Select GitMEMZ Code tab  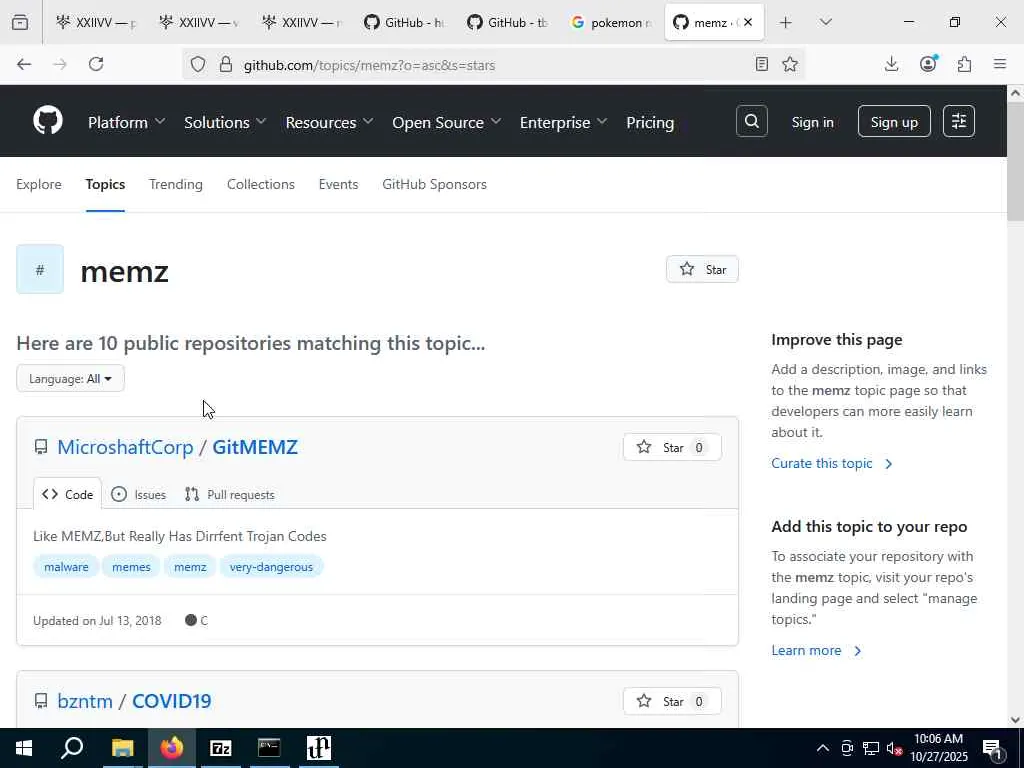(68, 494)
